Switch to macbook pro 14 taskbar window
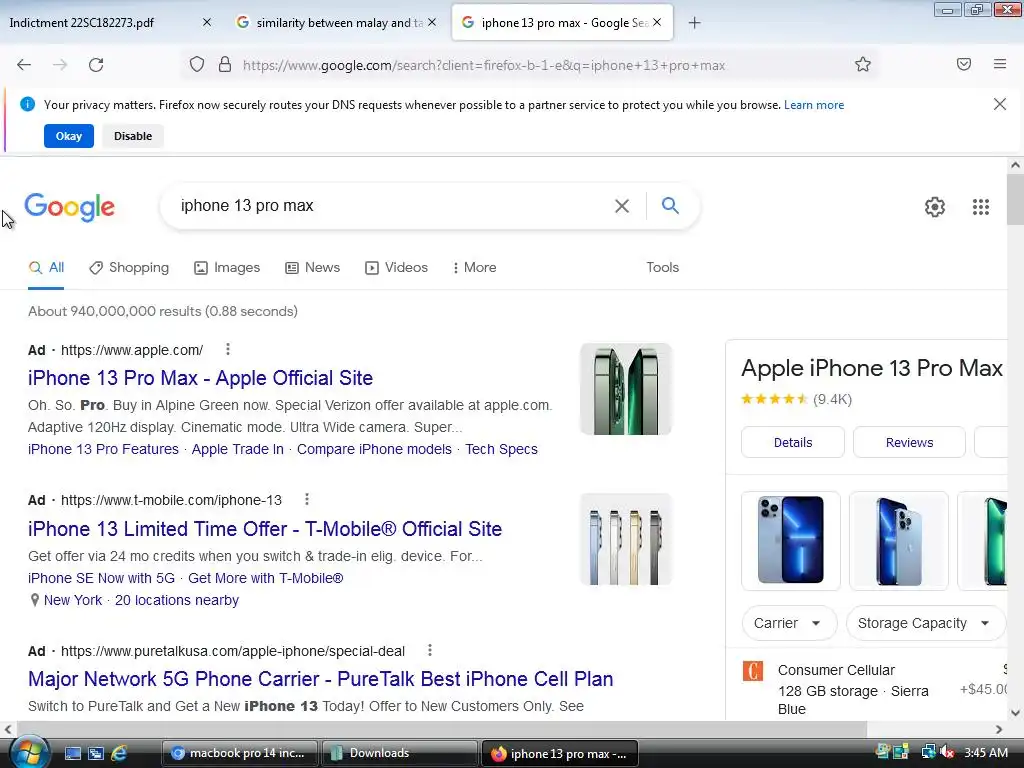 [239, 754]
